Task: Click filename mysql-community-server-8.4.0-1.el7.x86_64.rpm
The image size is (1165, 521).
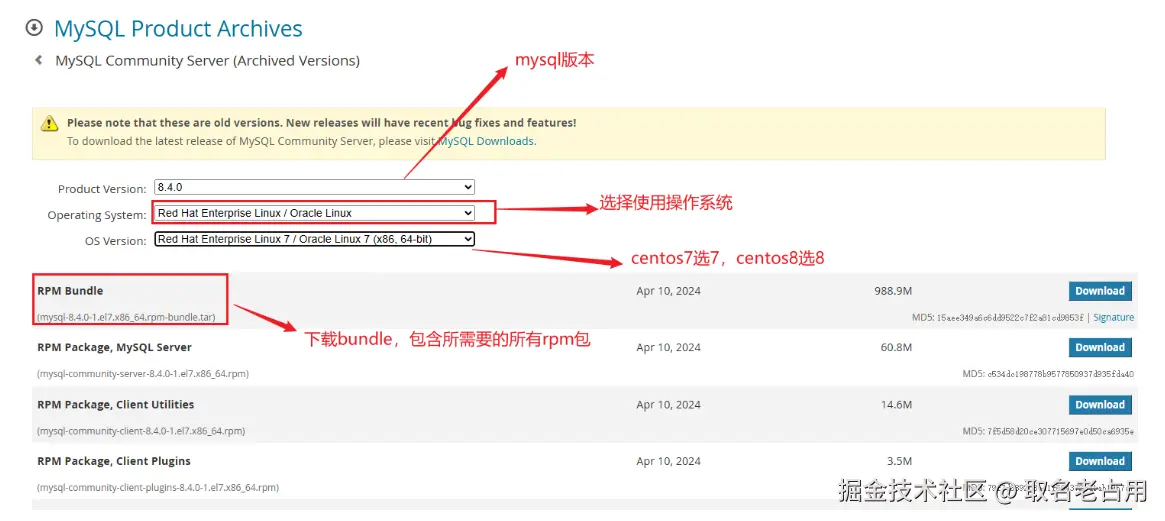Action: tap(143, 374)
